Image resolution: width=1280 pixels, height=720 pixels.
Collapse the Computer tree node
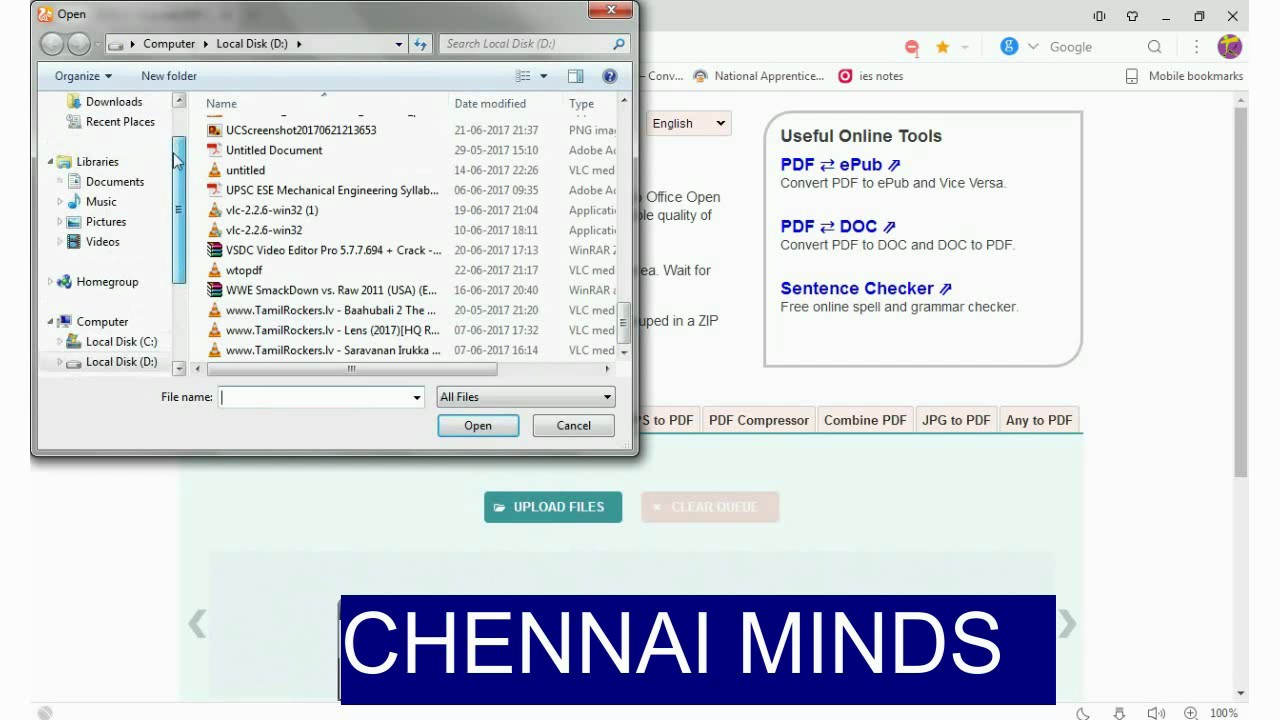tap(51, 322)
